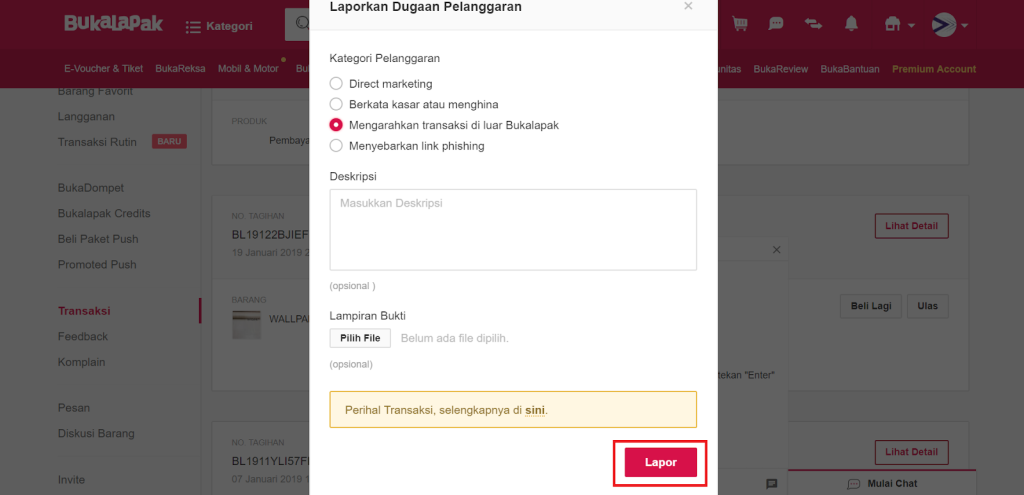Follow the 'sini' link in the notice
This screenshot has height=495, width=1024.
535,411
